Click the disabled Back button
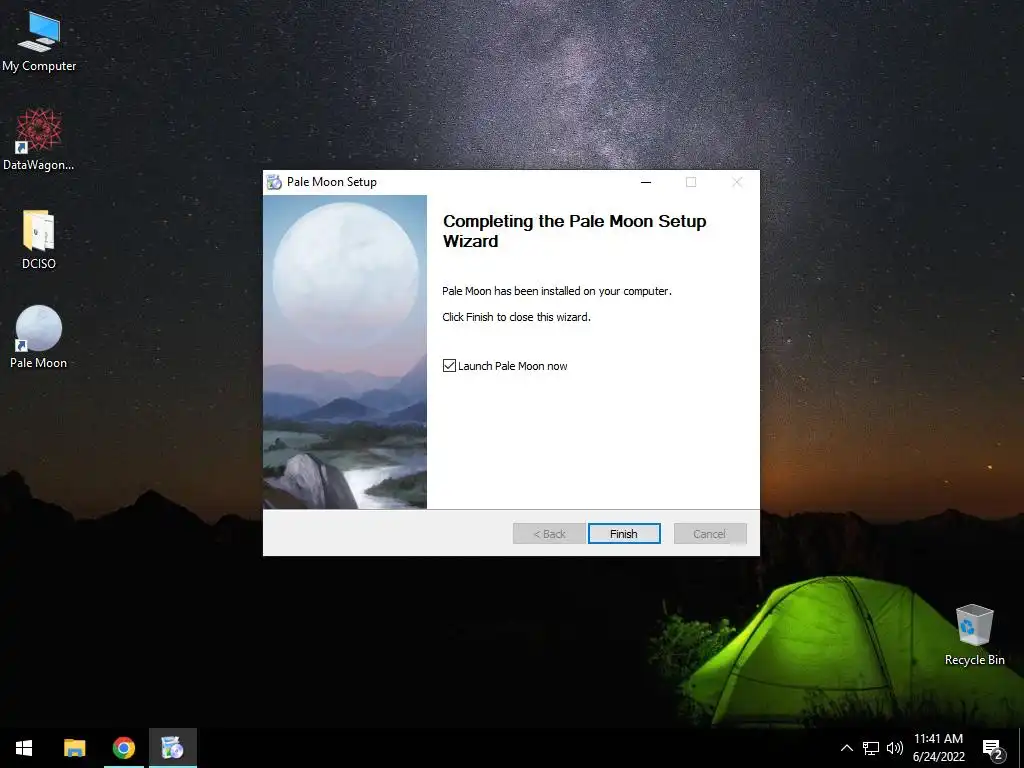This screenshot has height=768, width=1024. coord(549,534)
